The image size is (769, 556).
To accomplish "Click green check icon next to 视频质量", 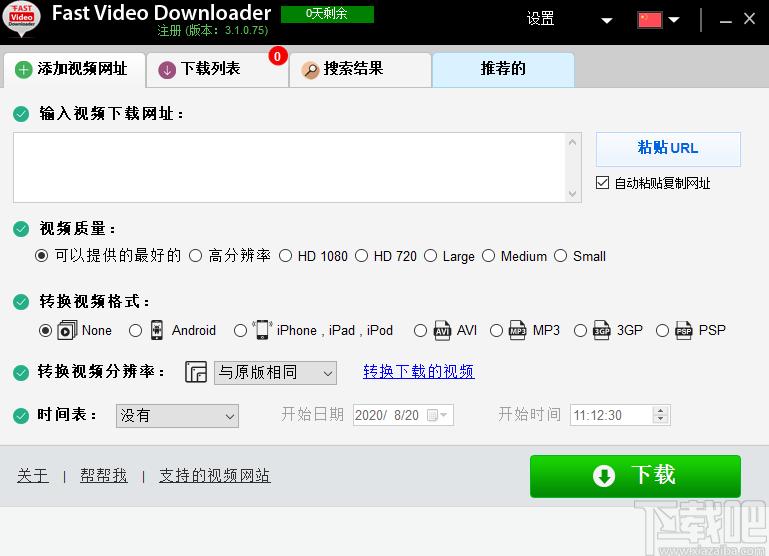I will 21,228.
